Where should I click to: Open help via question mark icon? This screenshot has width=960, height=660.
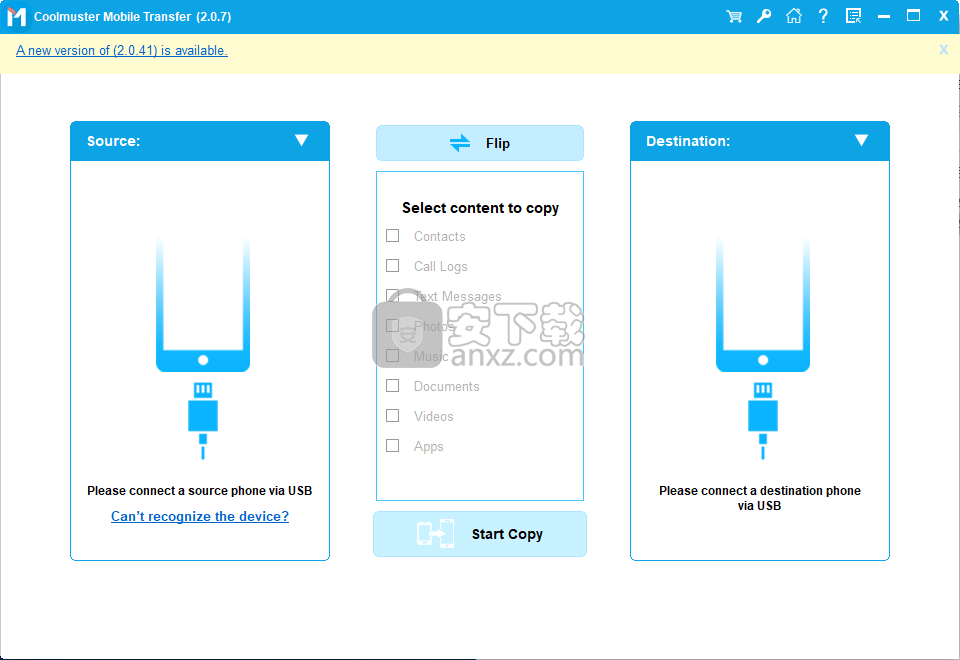(823, 16)
